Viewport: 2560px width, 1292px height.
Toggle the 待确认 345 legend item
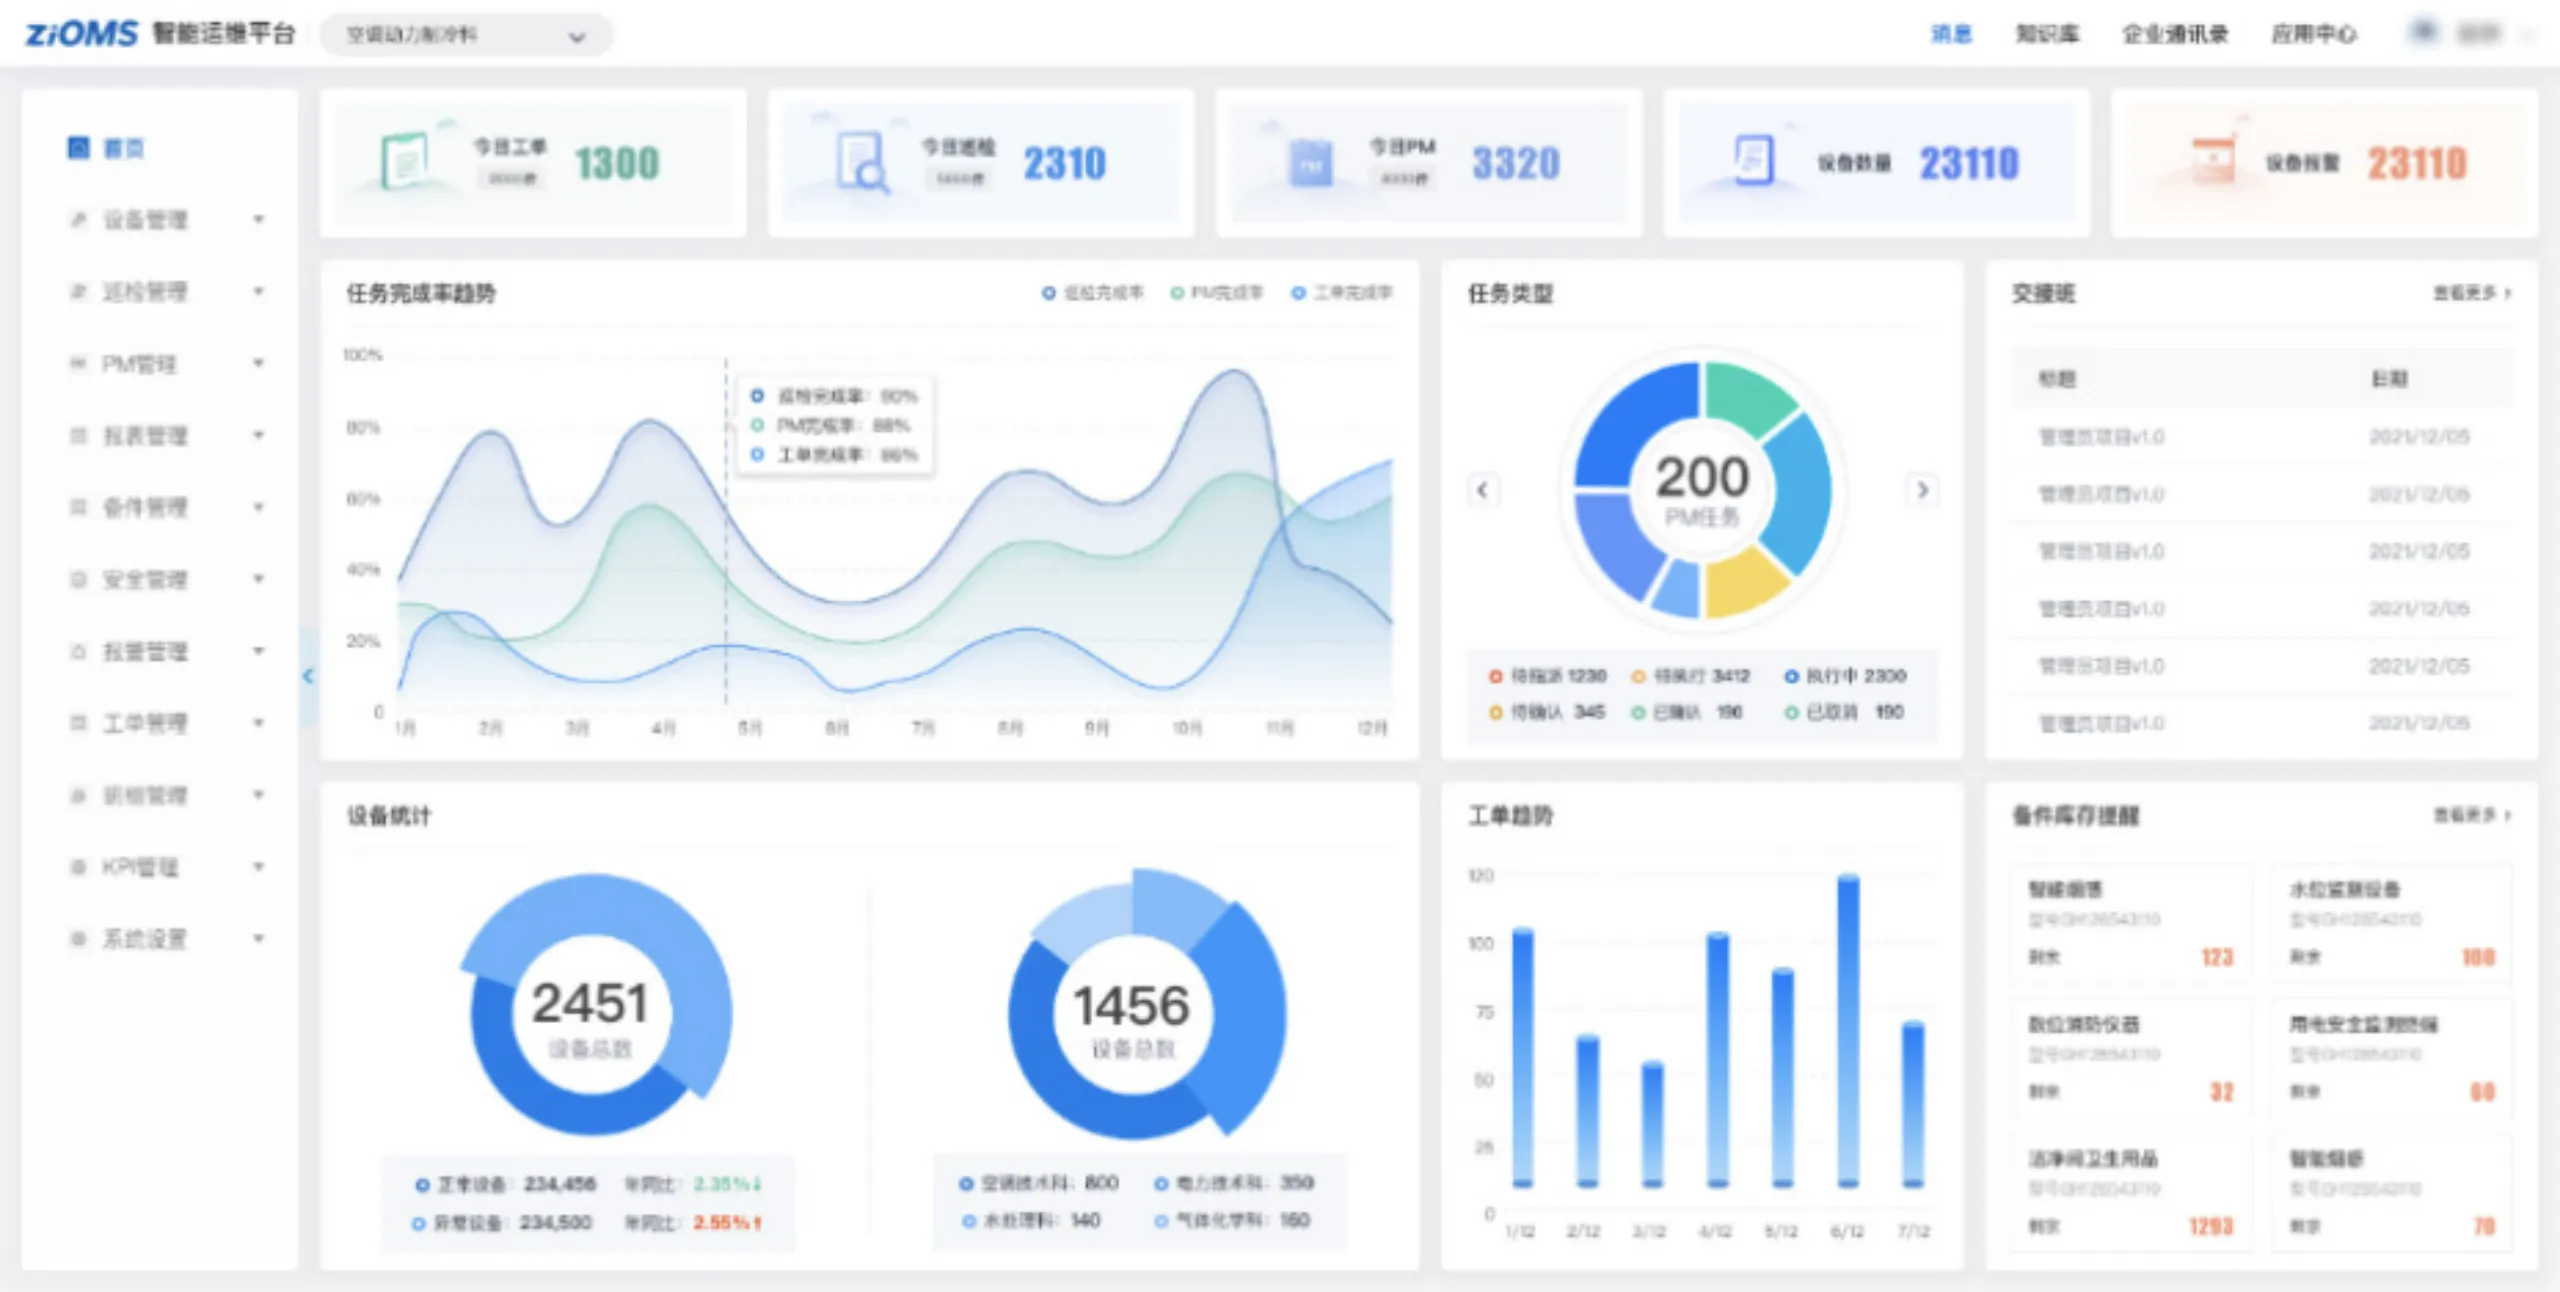pos(1547,713)
